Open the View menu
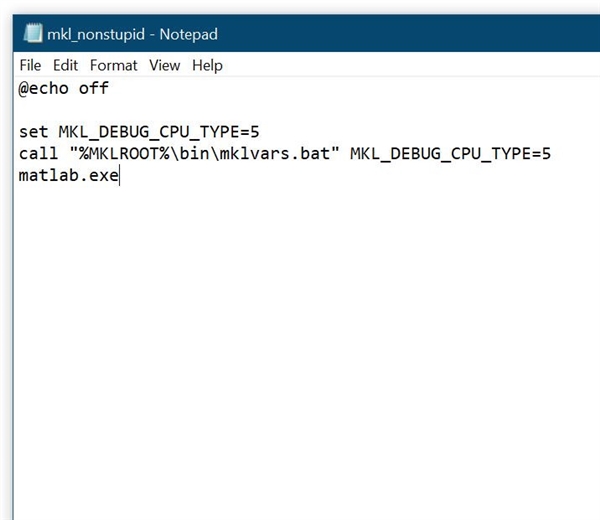Viewport: 600px width, 520px height. [x=165, y=65]
